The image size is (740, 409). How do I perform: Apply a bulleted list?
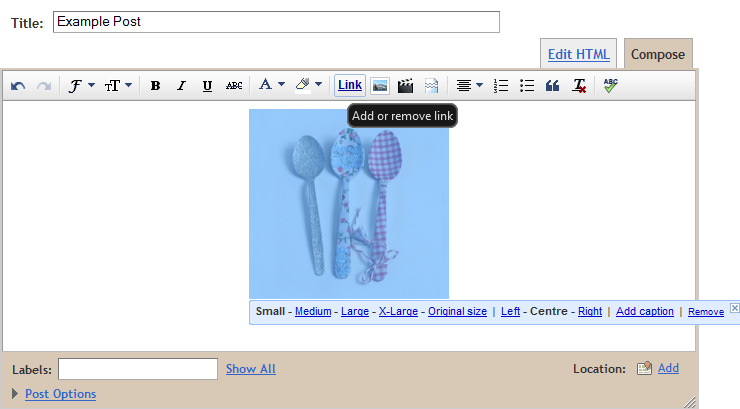coord(527,86)
